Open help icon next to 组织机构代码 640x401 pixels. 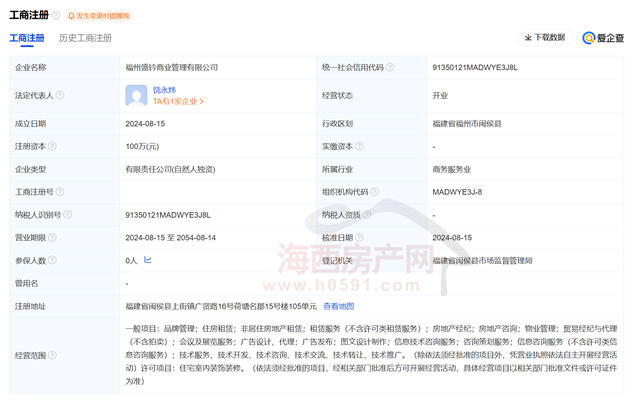tap(374, 192)
